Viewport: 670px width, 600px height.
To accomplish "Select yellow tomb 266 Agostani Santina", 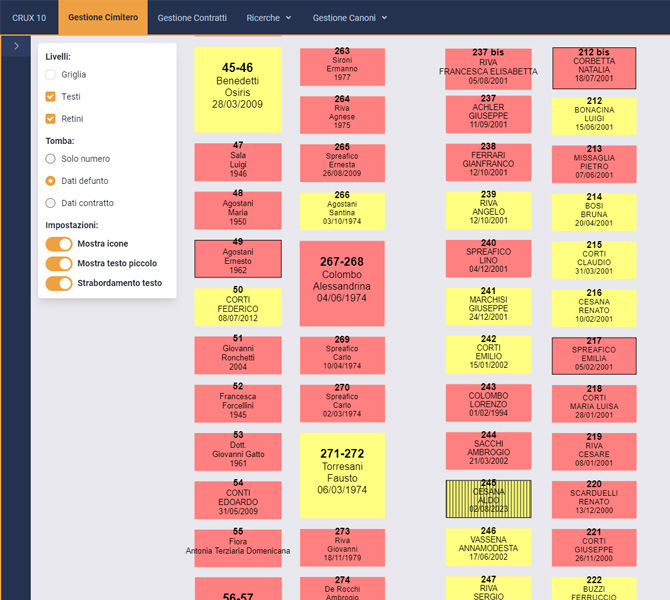I will tap(342, 211).
